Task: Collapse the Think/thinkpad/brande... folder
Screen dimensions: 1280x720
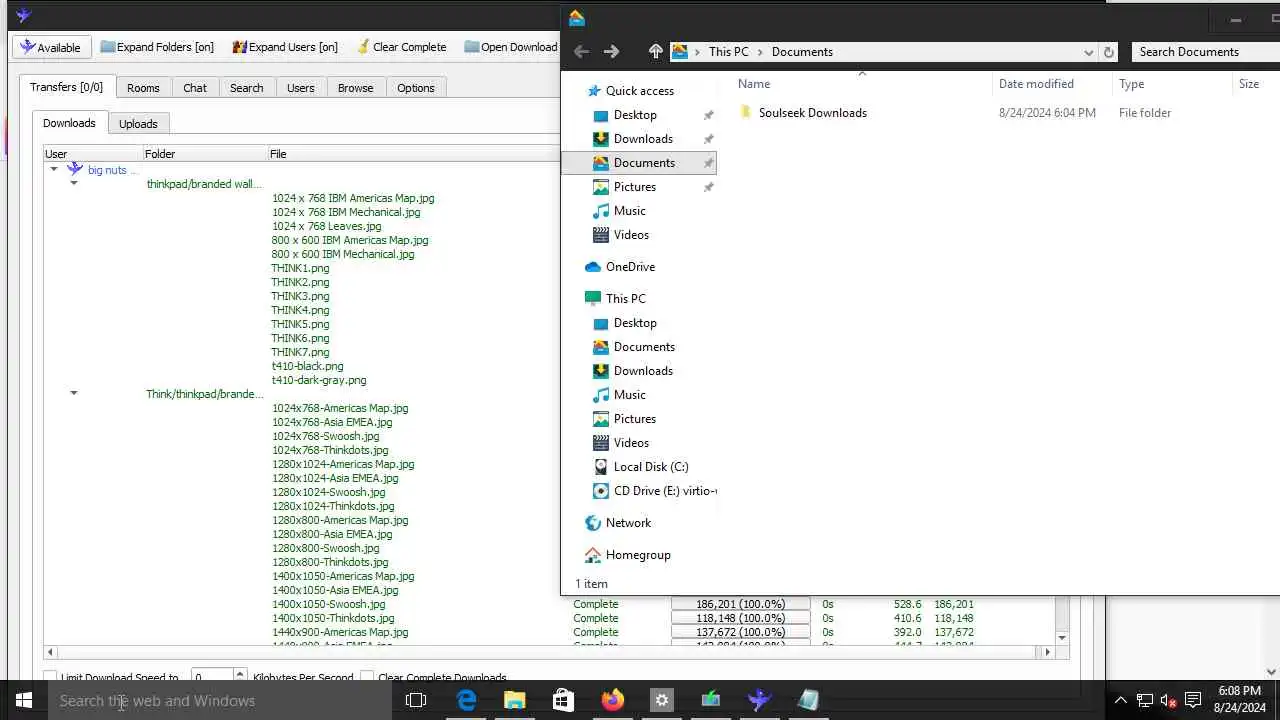Action: 74,393
